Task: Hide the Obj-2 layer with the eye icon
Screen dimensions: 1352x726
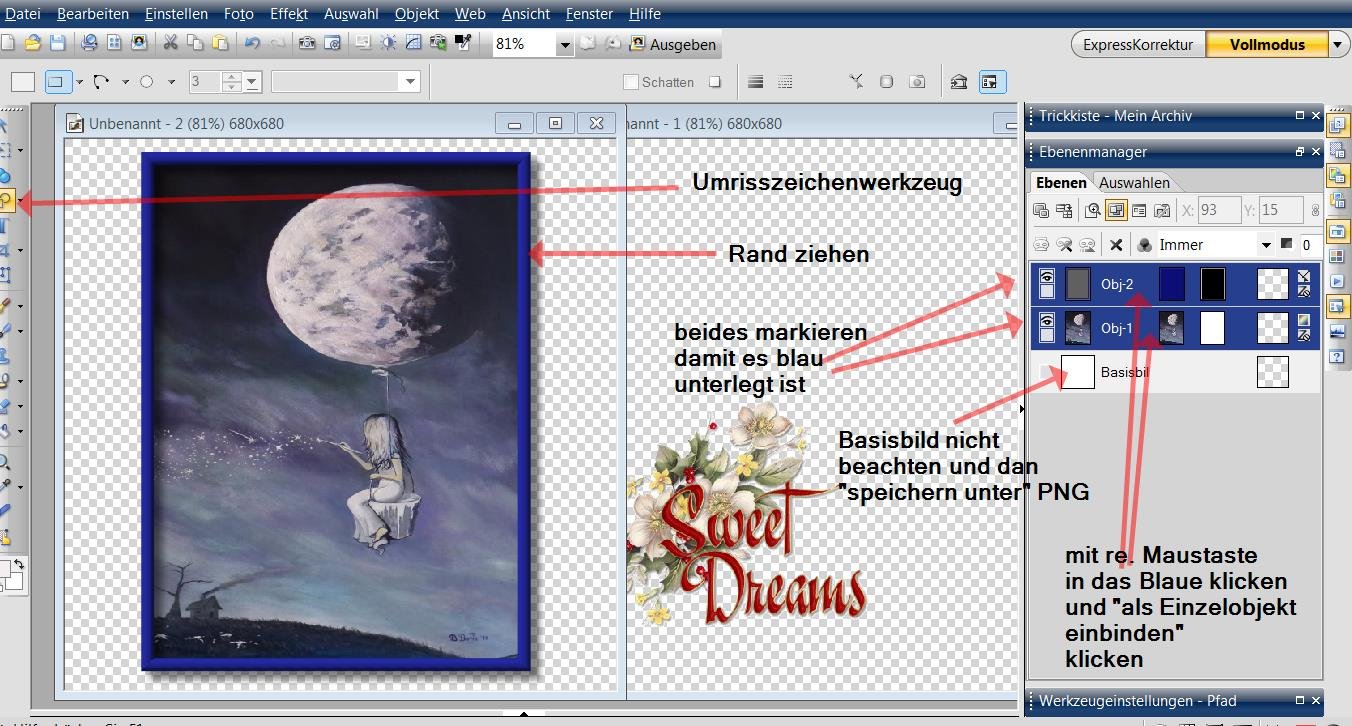Action: click(1046, 276)
